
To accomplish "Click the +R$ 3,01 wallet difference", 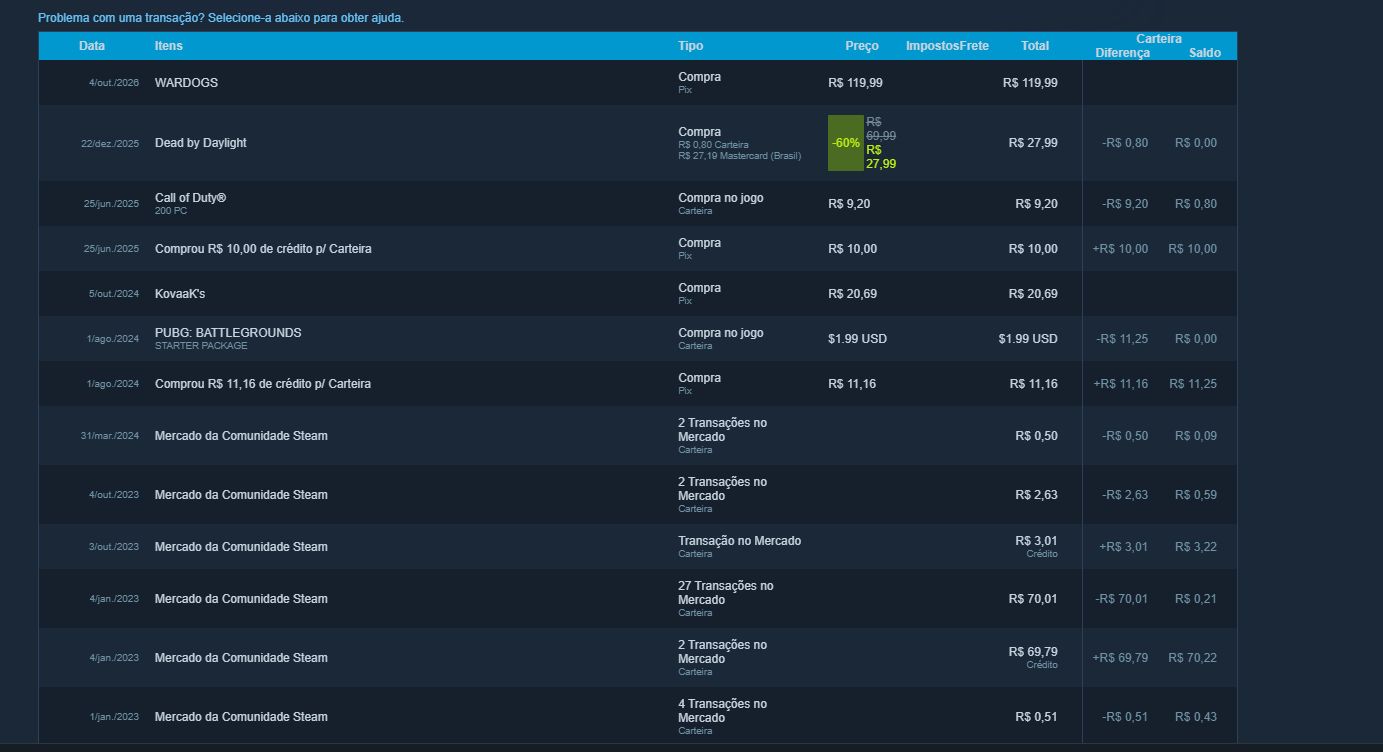I will pyautogui.click(x=1124, y=547).
